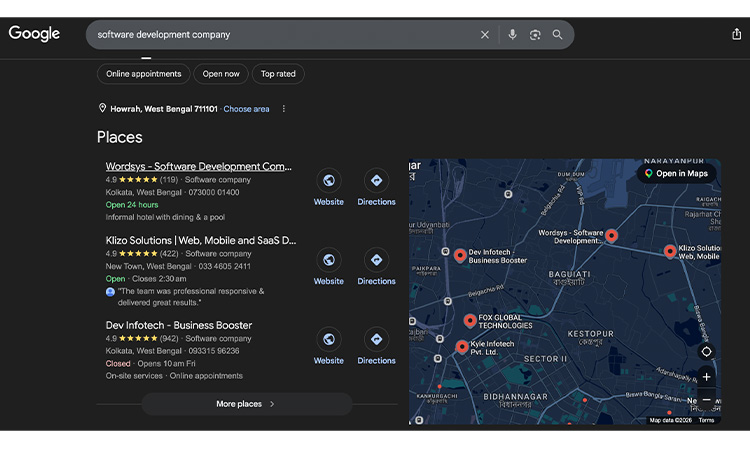Clear the search box with the X icon
This screenshot has height=450, width=750.
point(485,34)
